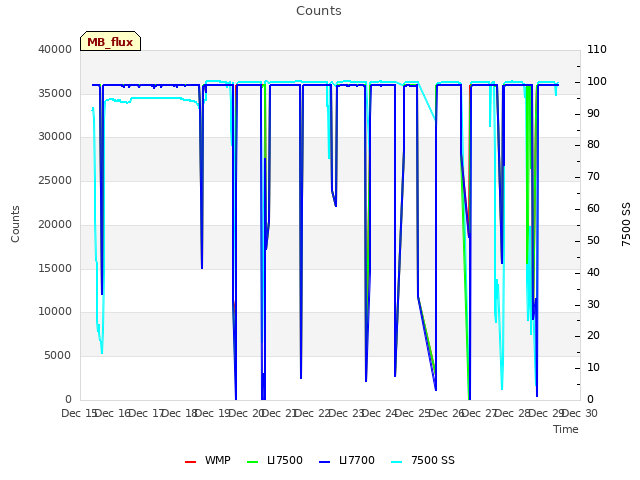The image size is (640, 480).
Task: Click the 10000 left axis tick label
Action: pos(55,312)
